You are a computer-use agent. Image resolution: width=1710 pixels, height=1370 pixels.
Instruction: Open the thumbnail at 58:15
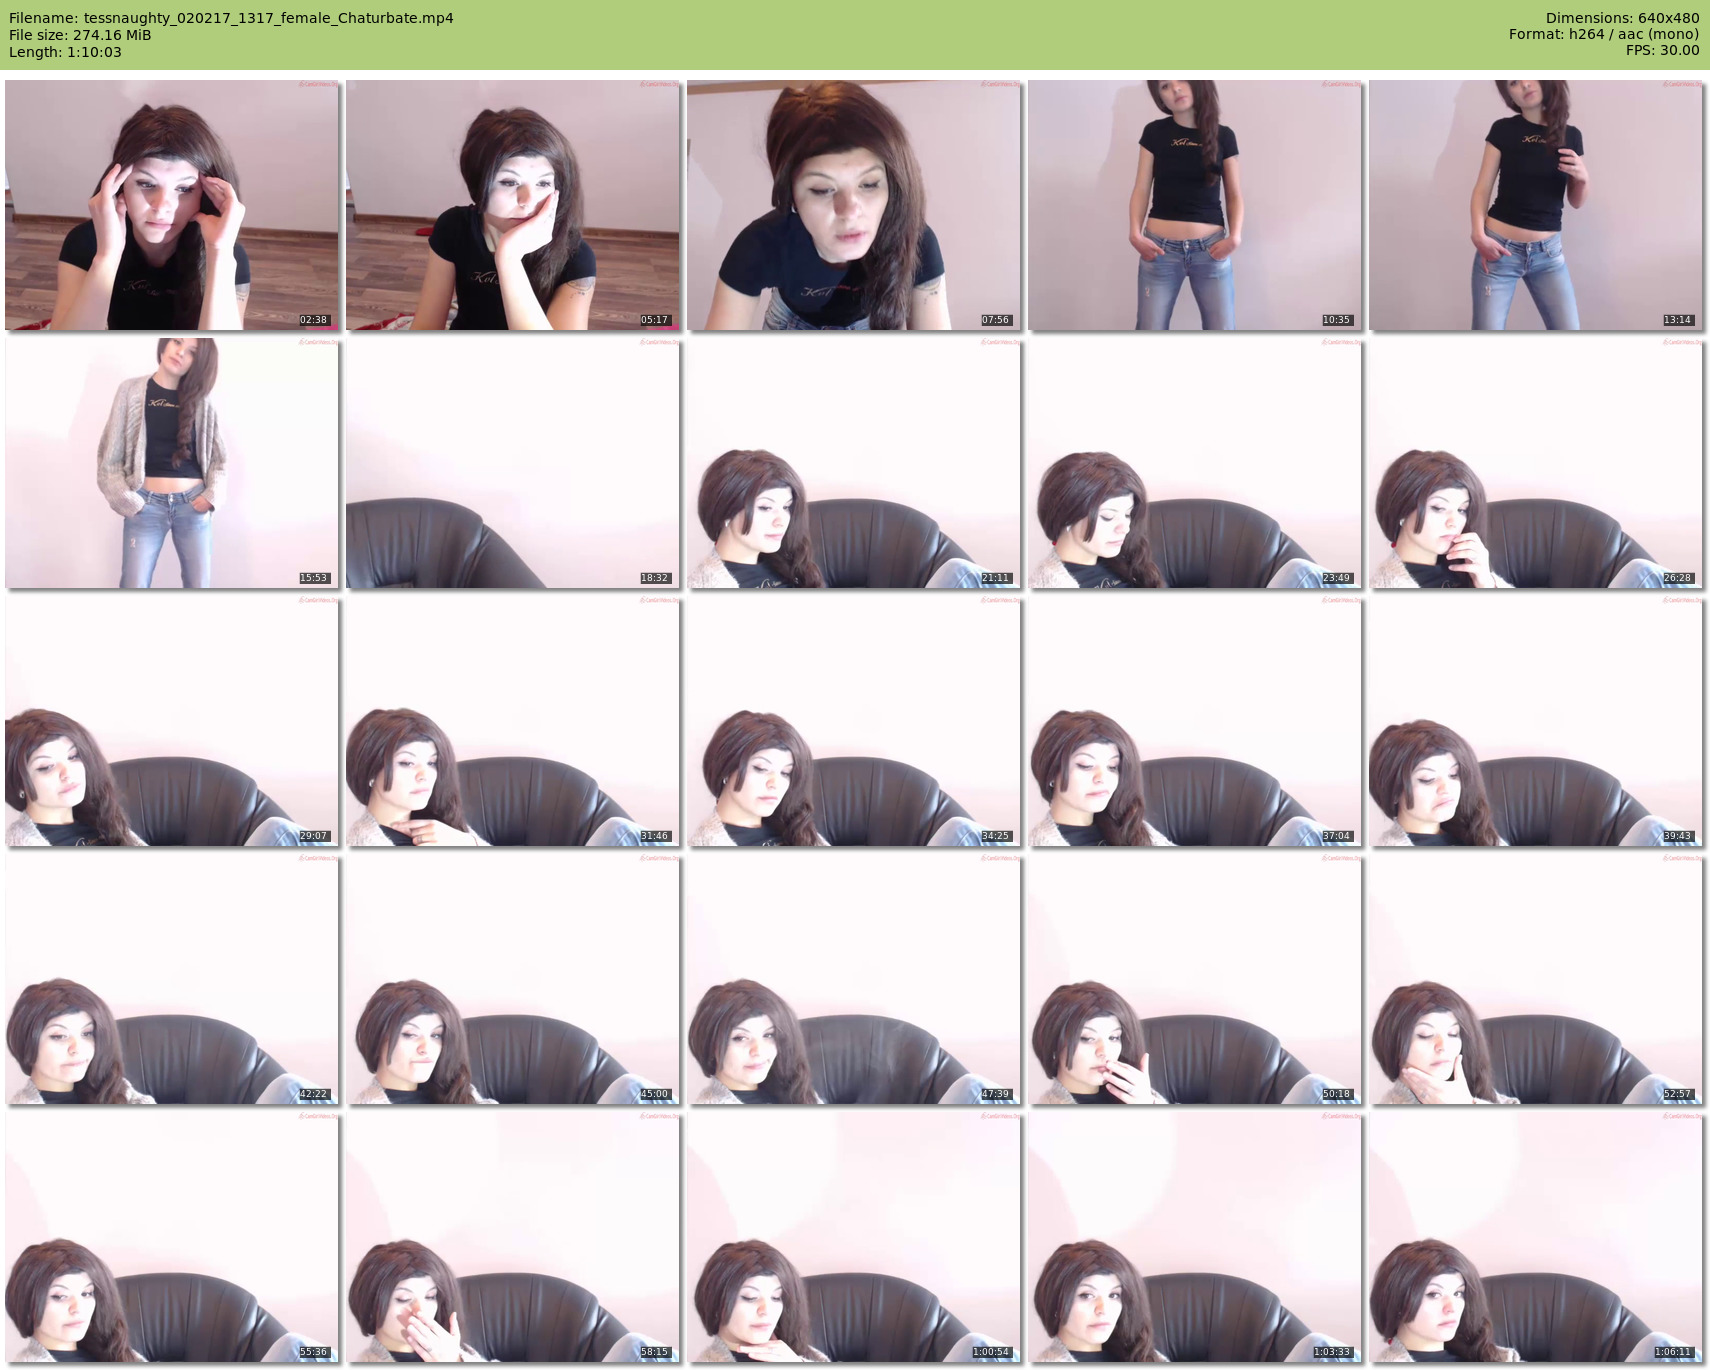(x=513, y=1237)
